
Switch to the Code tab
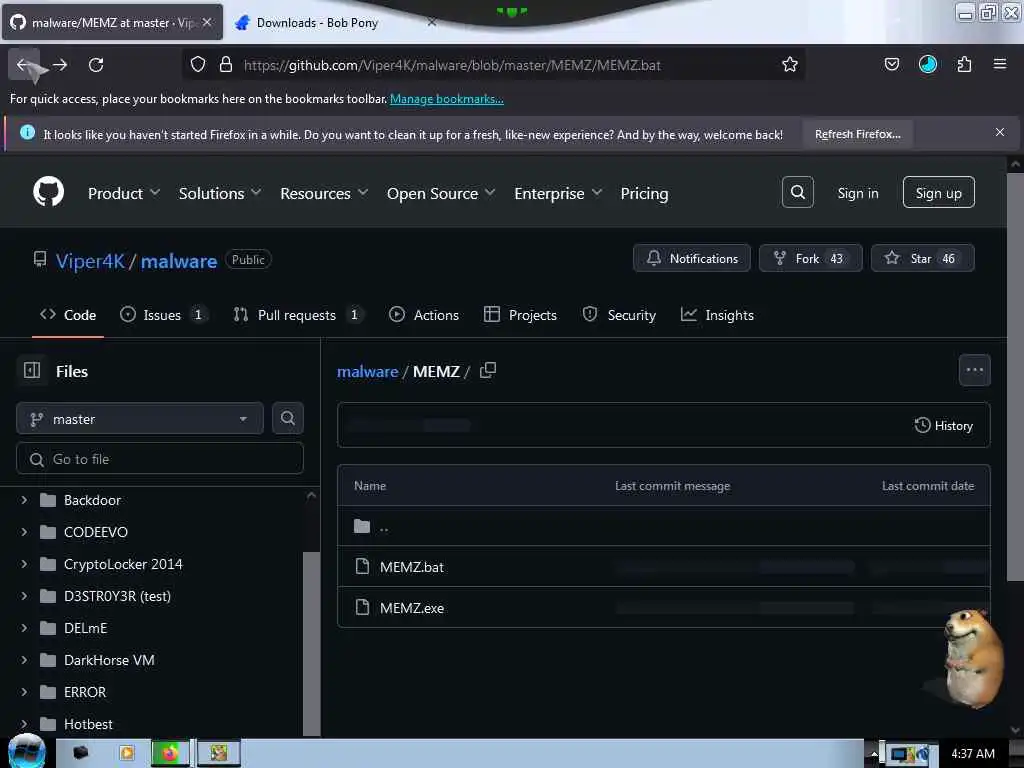(x=68, y=315)
